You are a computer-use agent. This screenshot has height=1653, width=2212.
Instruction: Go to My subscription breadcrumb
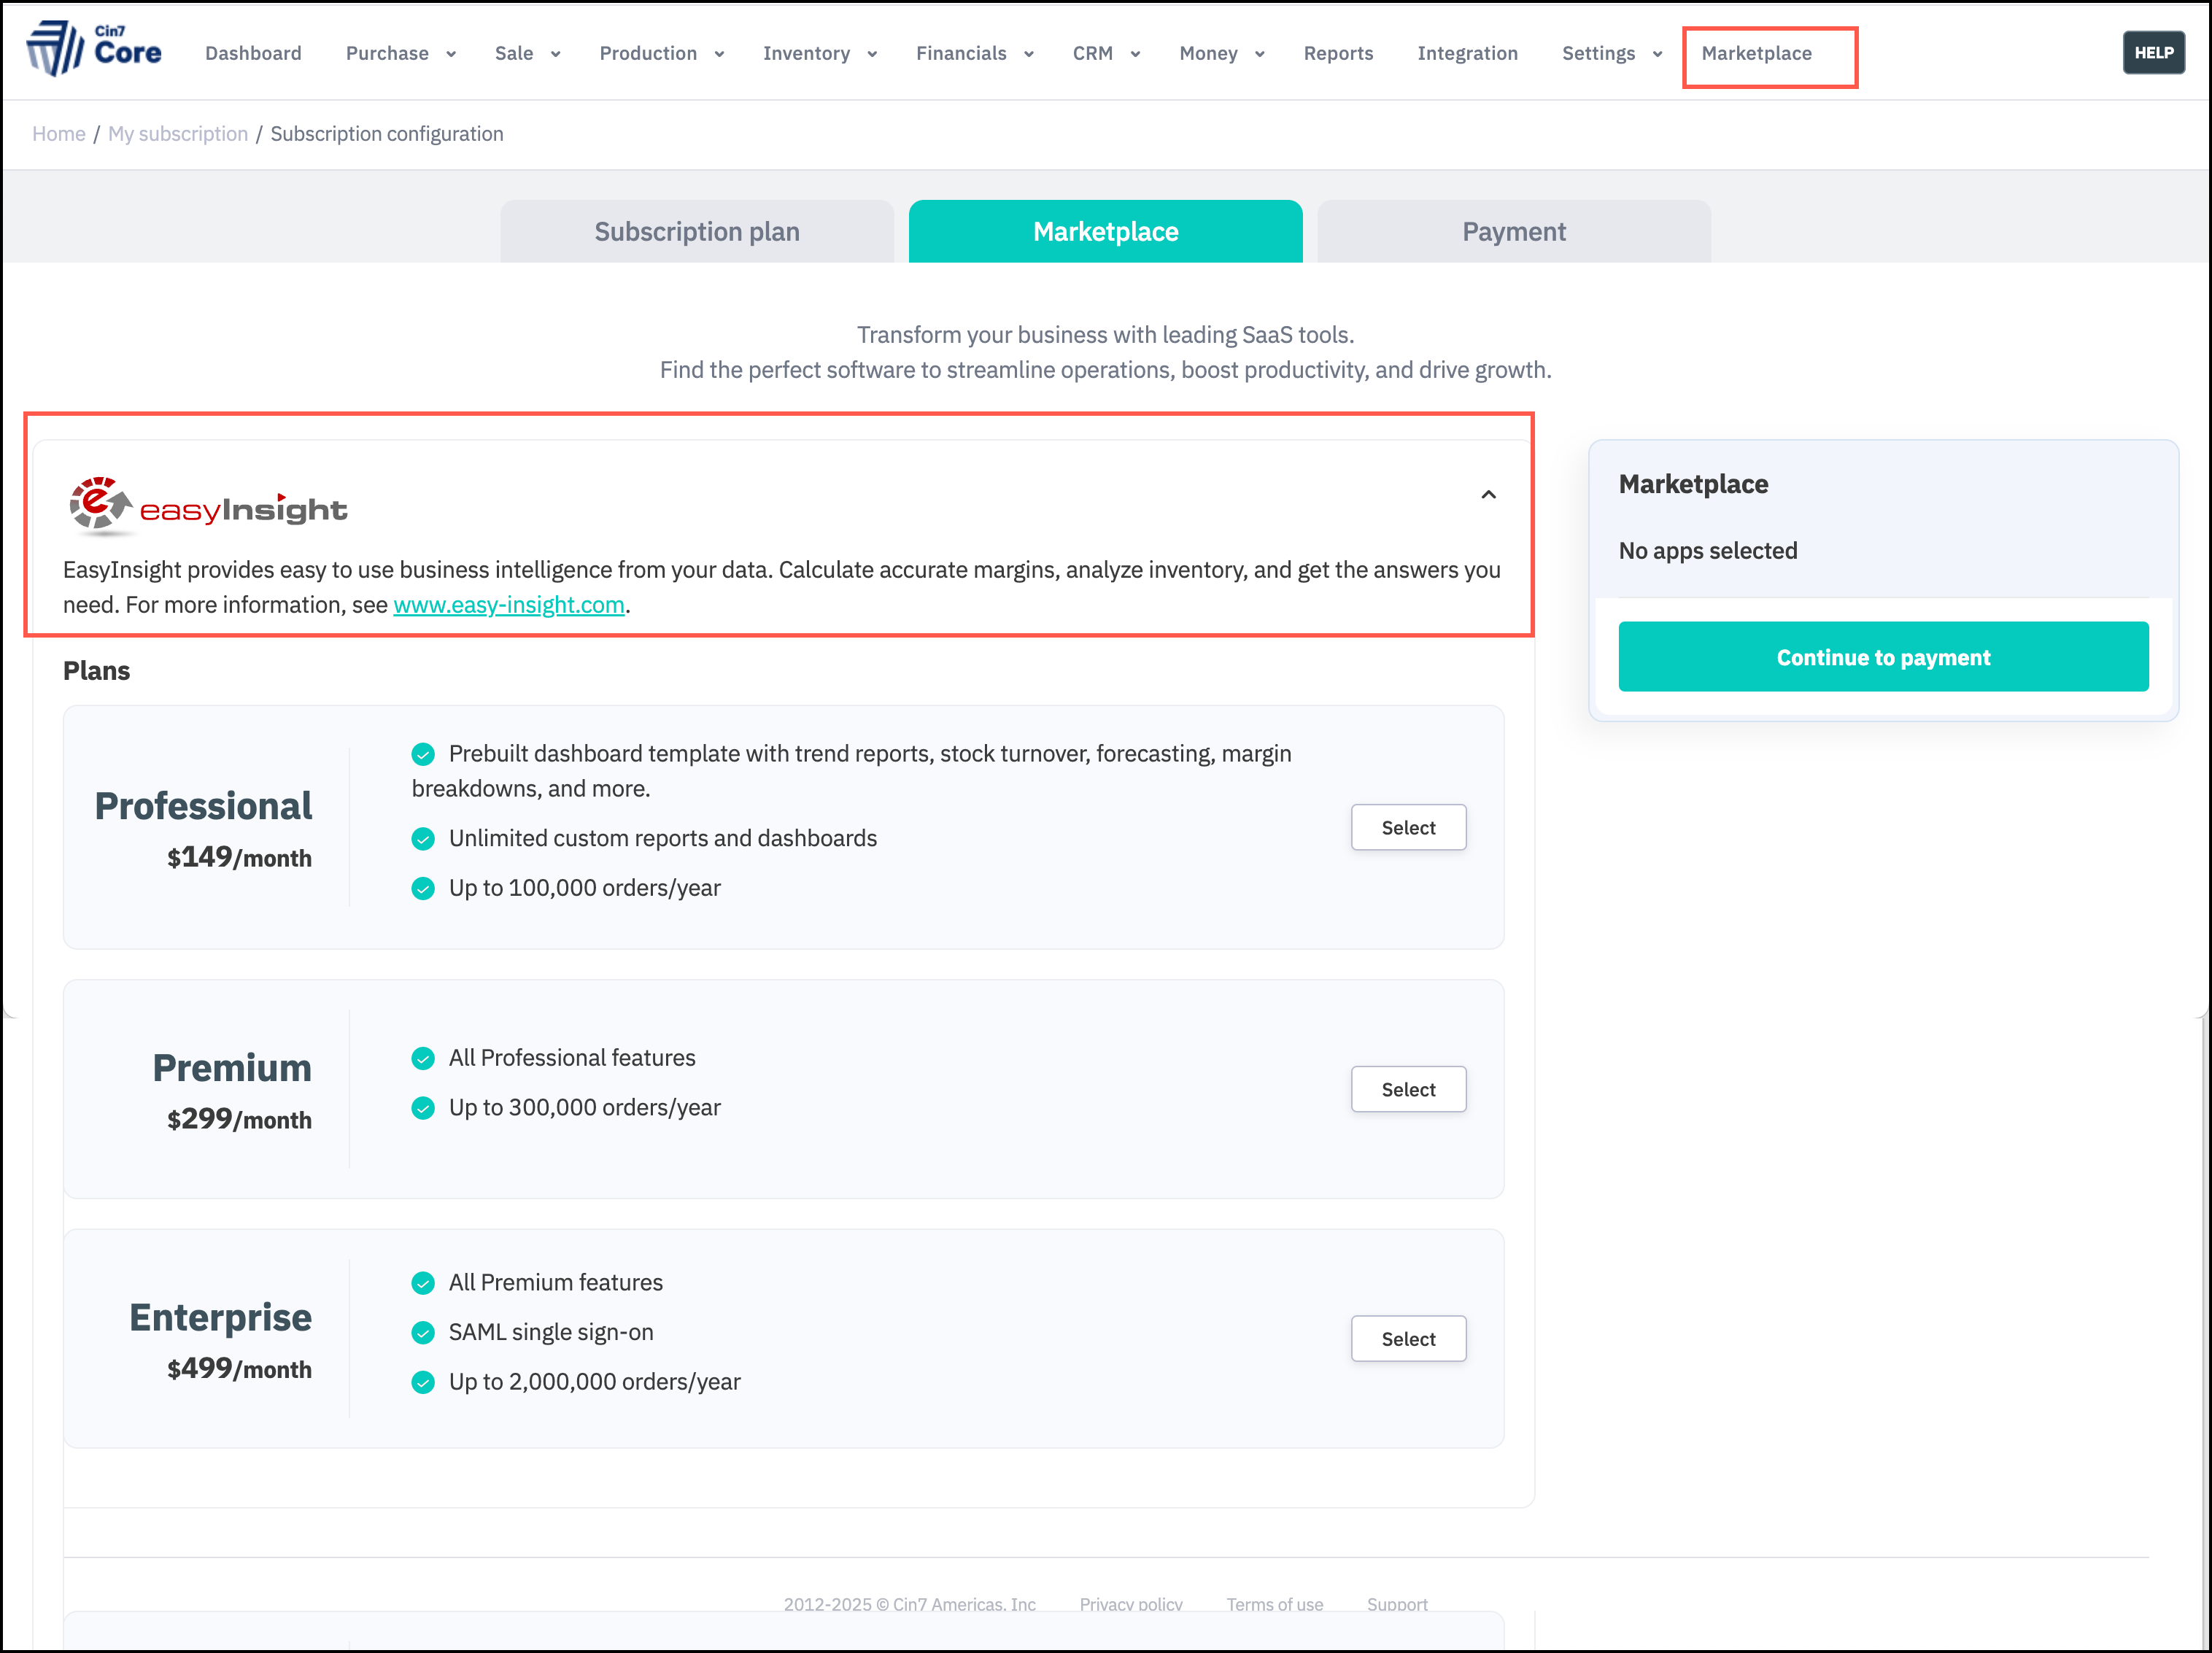[x=178, y=134]
